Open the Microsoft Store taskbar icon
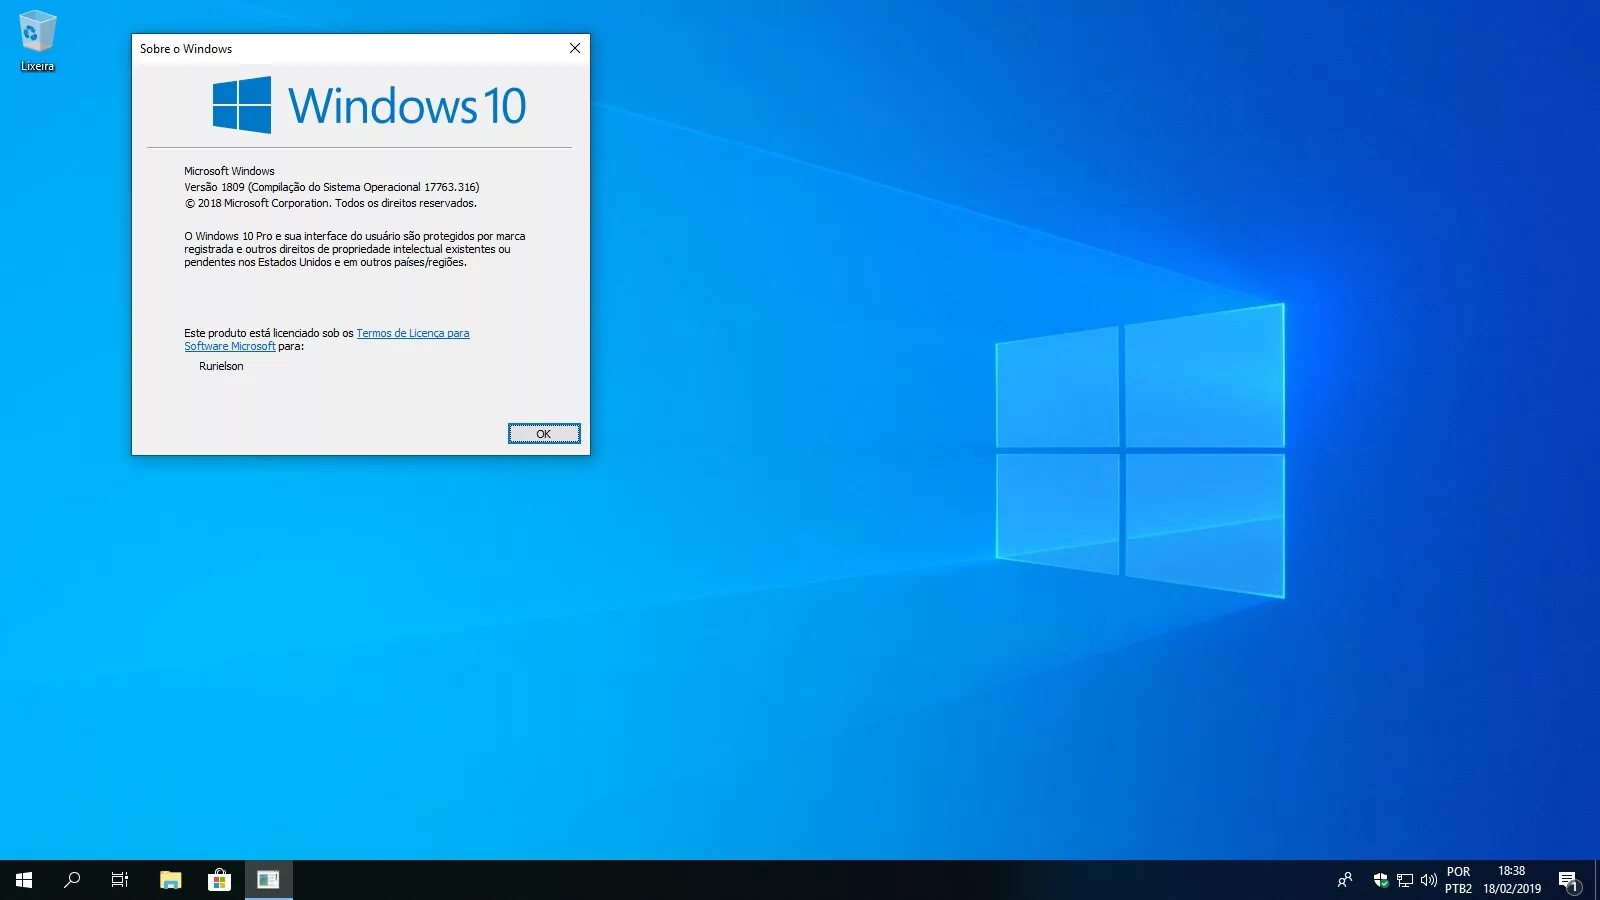 [x=219, y=880]
